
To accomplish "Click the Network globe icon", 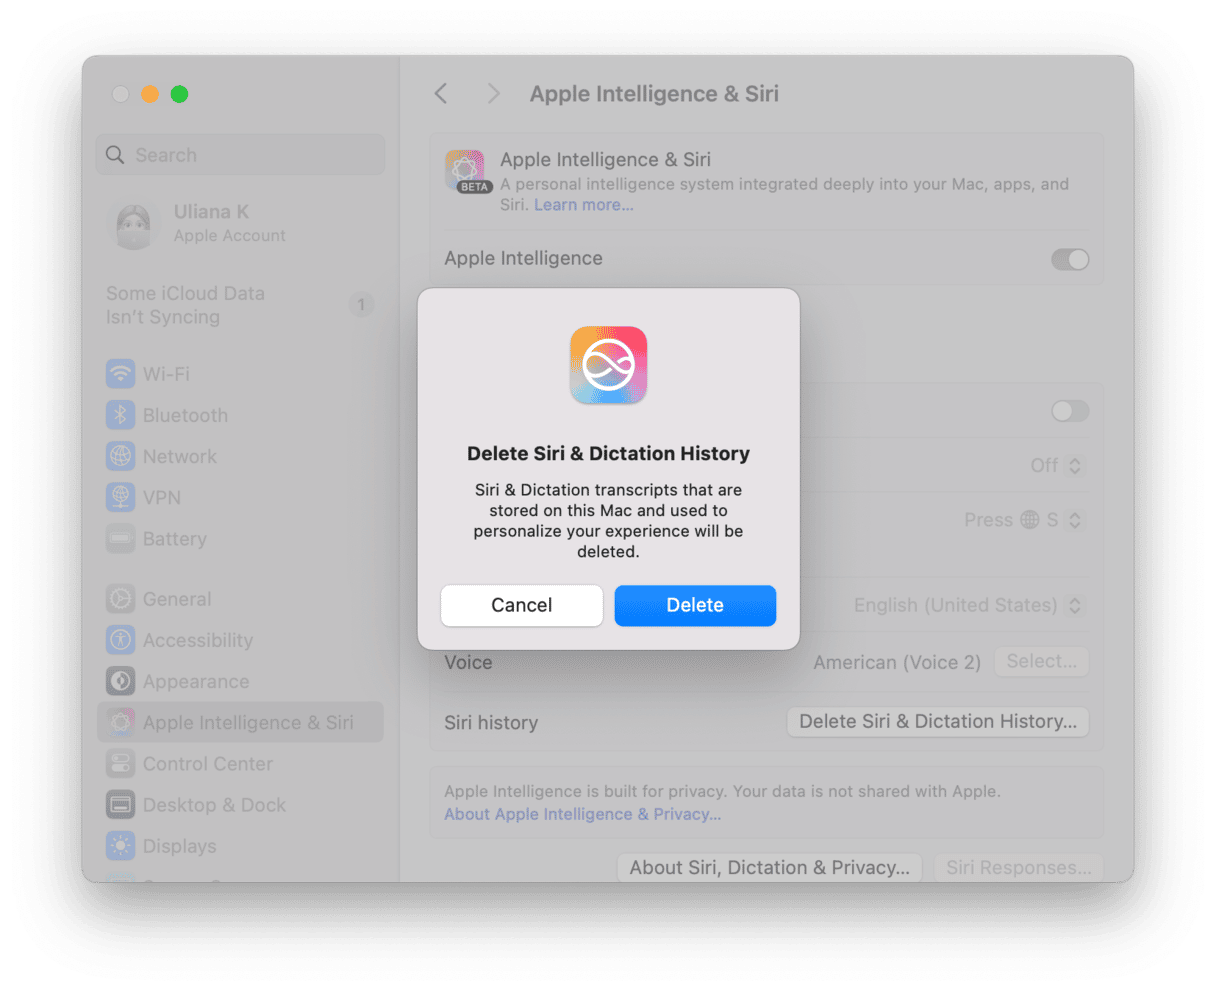I will point(120,456).
